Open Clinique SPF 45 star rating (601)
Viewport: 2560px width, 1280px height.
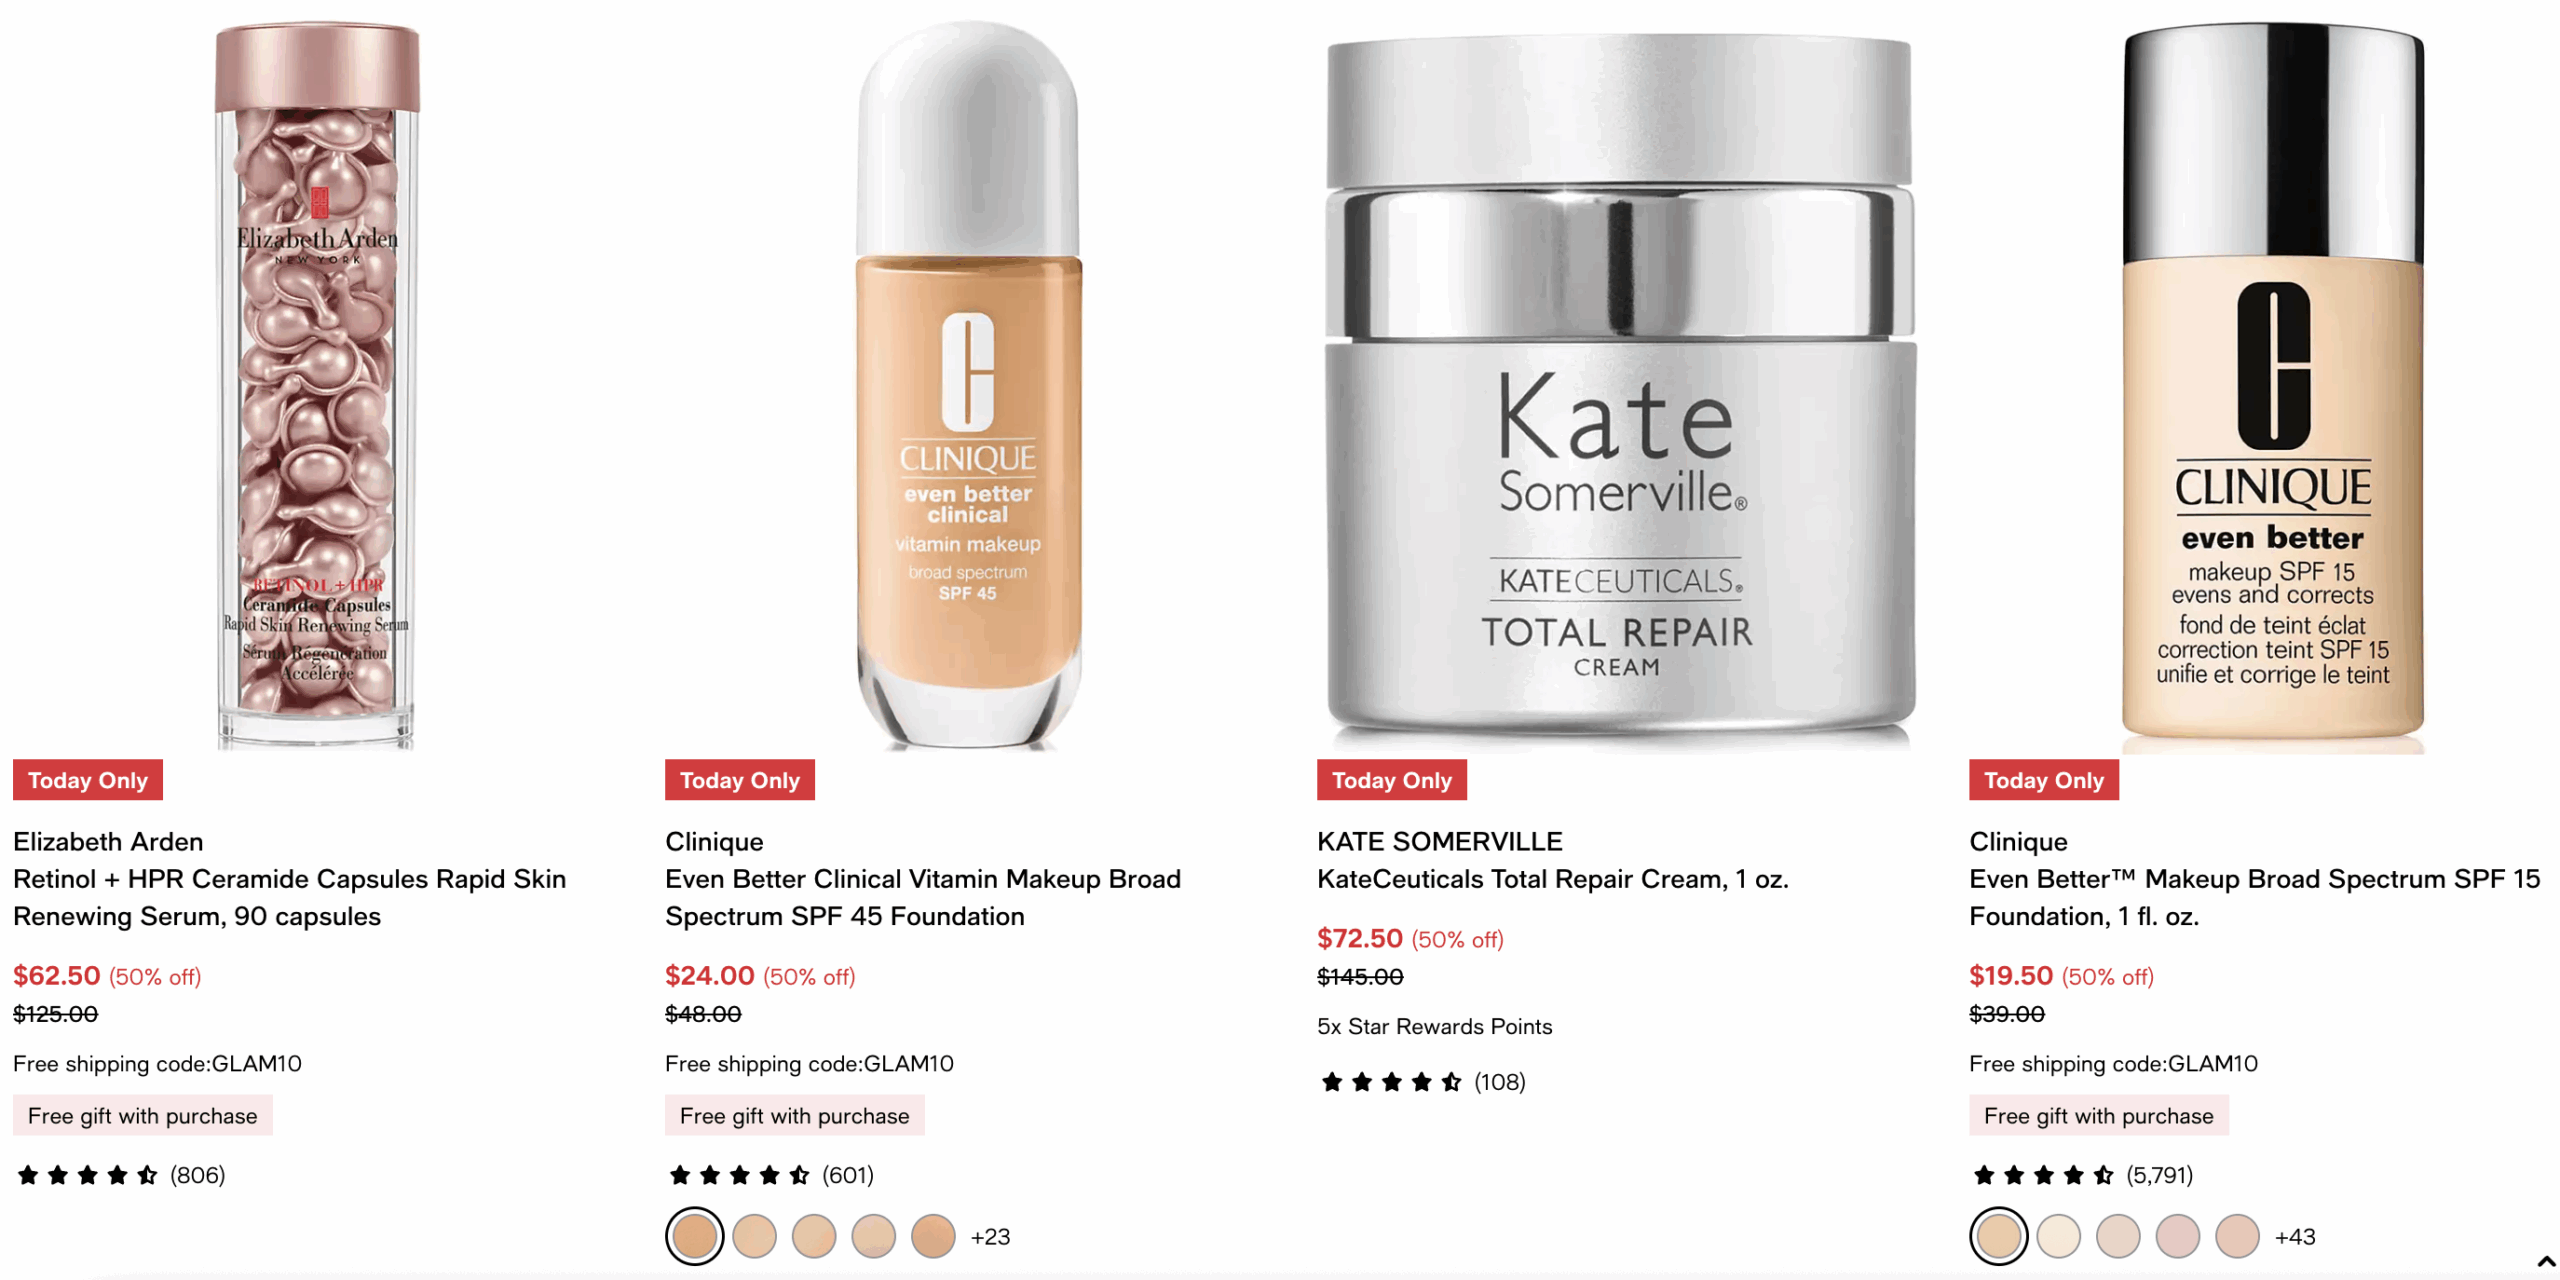771,1175
